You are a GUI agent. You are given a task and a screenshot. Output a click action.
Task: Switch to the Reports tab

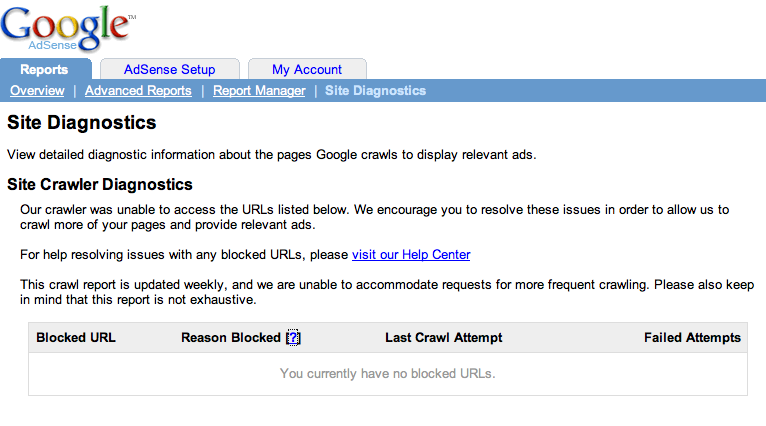[45, 69]
